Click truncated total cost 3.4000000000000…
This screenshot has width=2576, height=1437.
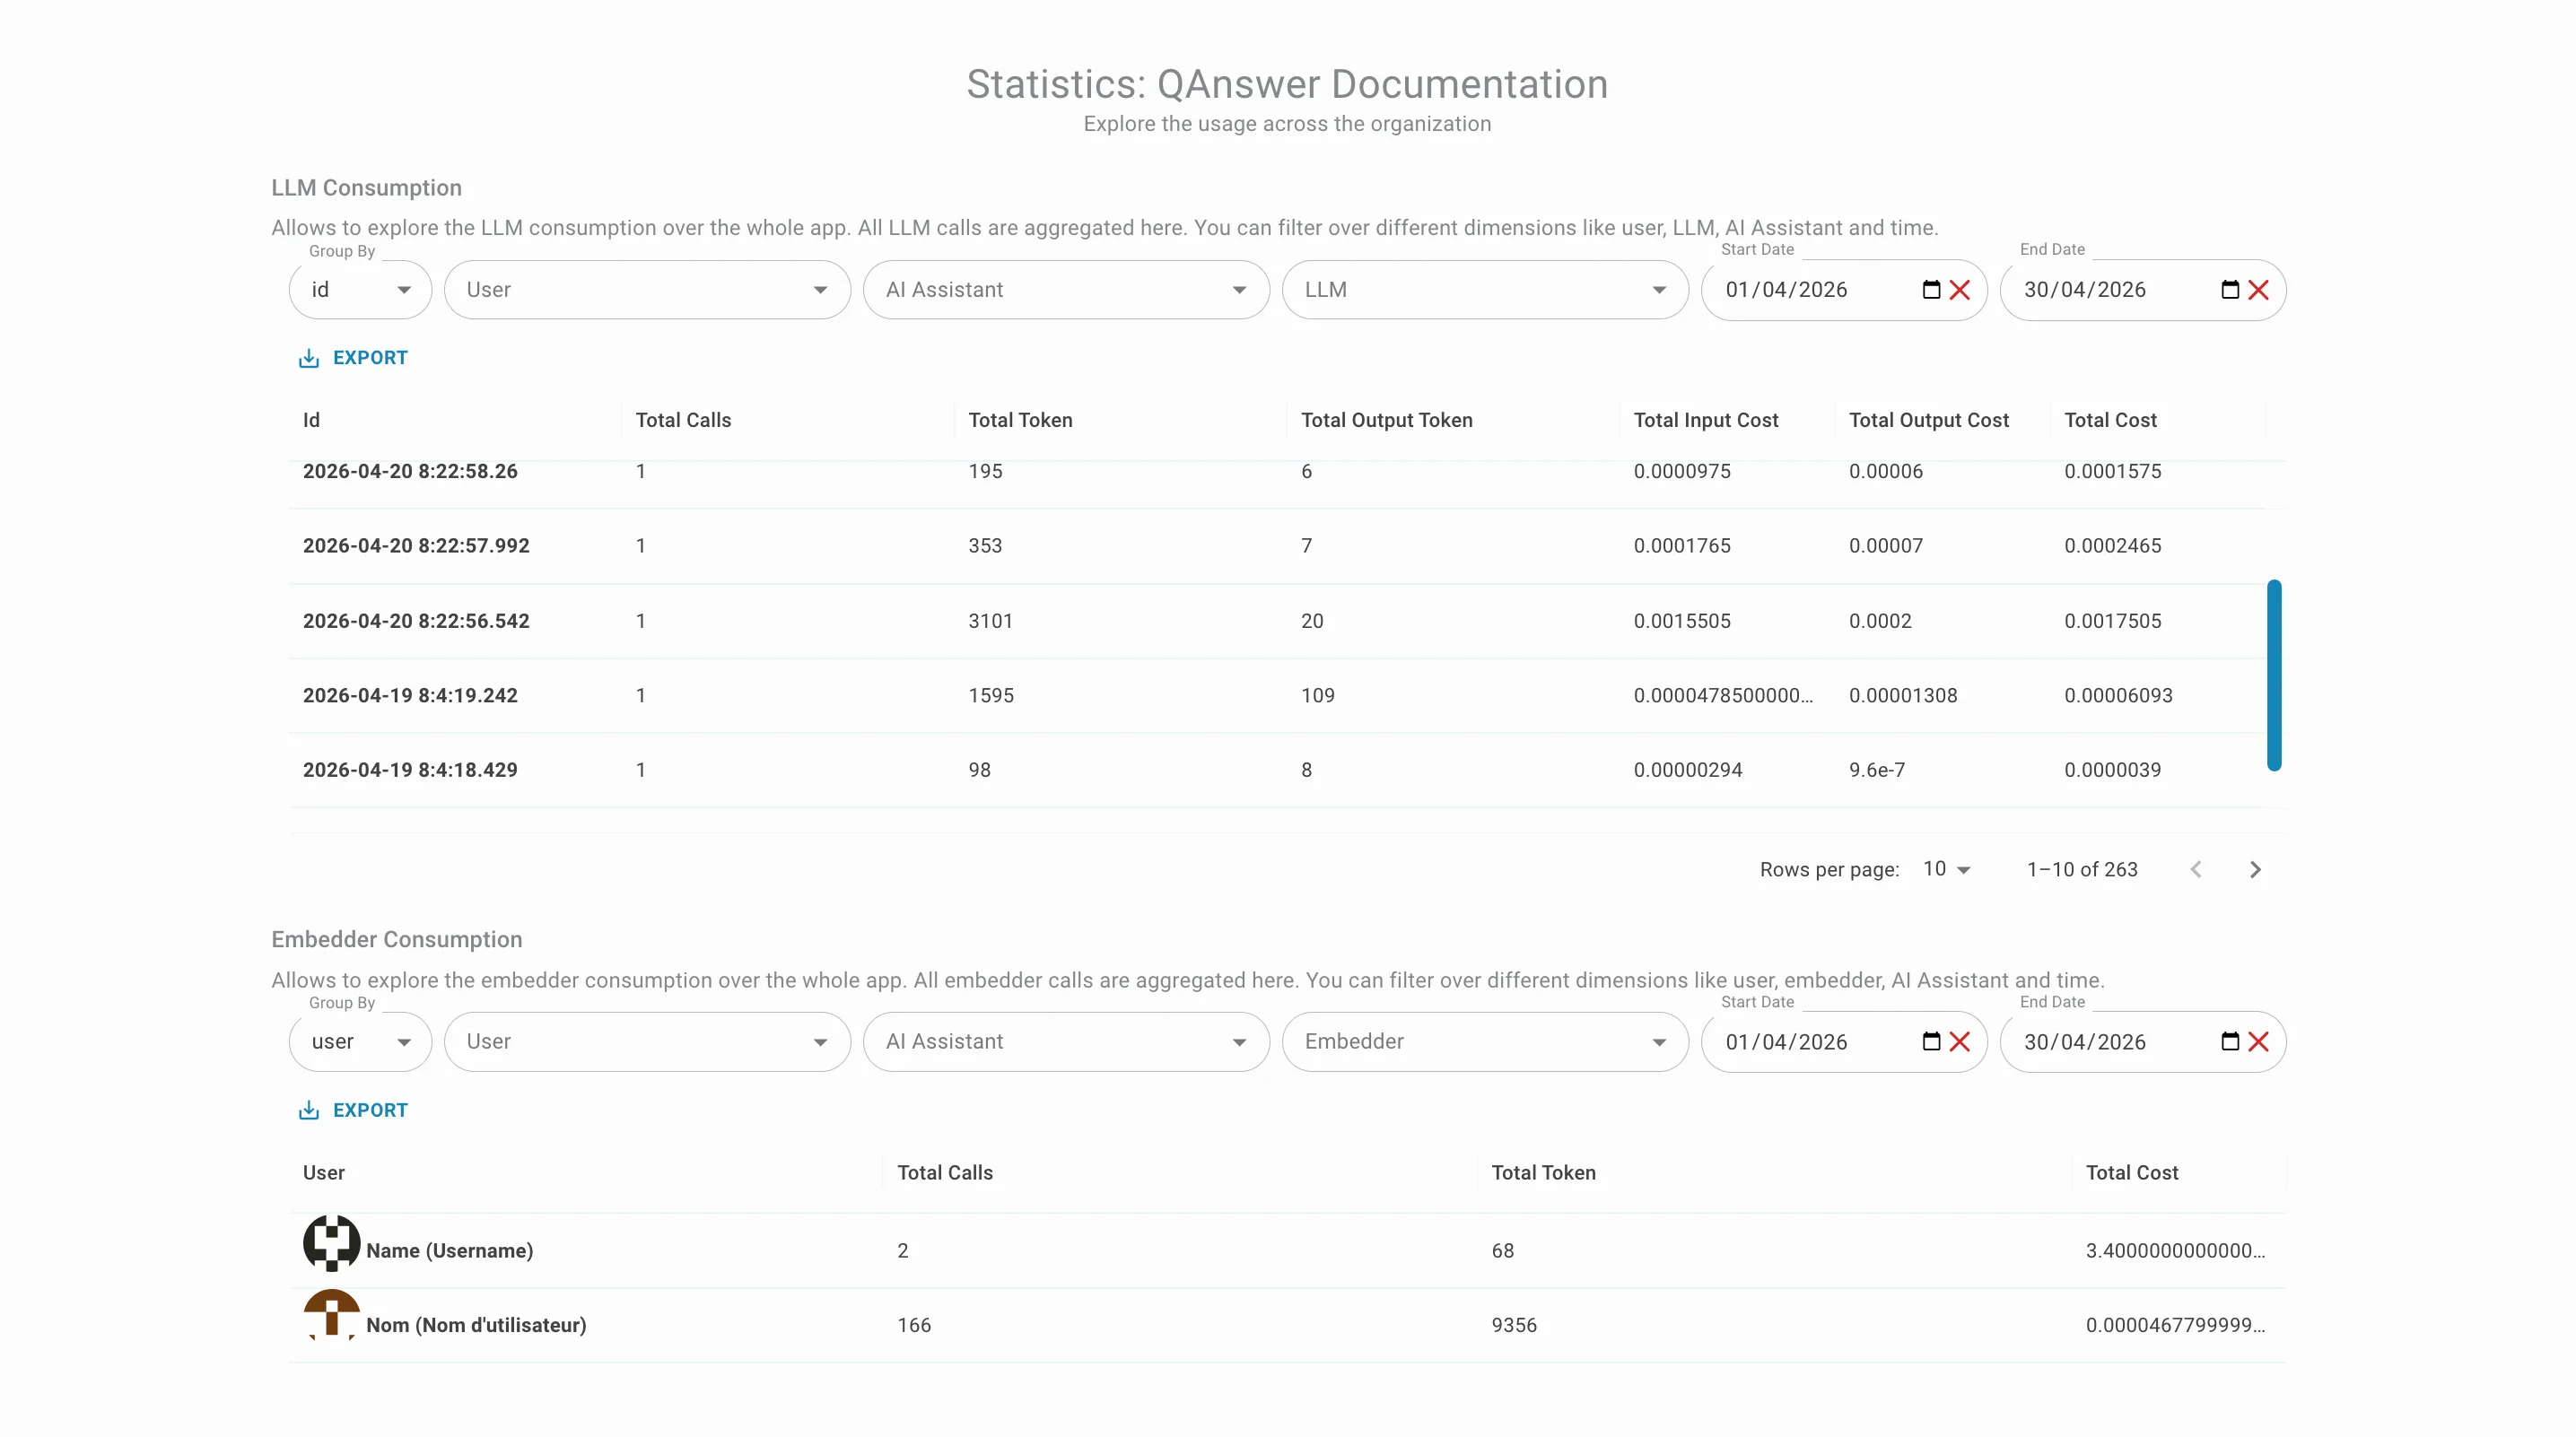coord(2176,1251)
